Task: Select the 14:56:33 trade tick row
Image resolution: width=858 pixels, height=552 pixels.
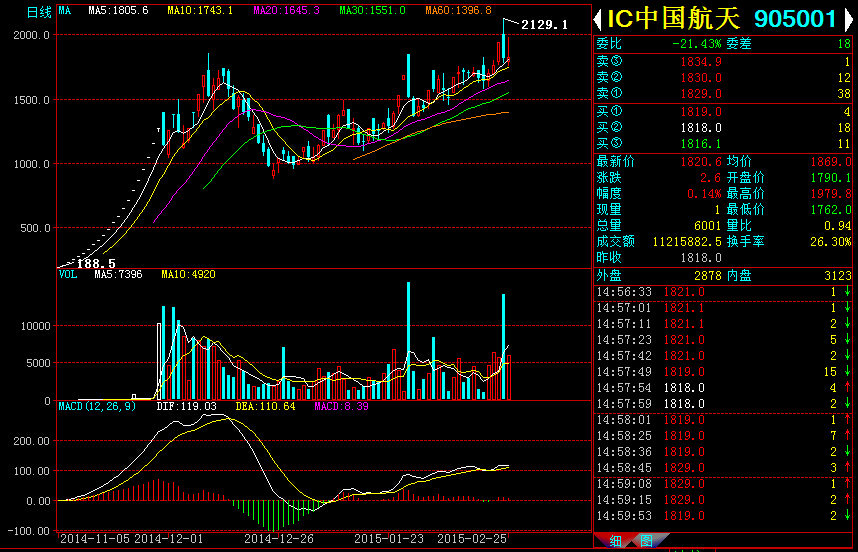Action: (723, 292)
